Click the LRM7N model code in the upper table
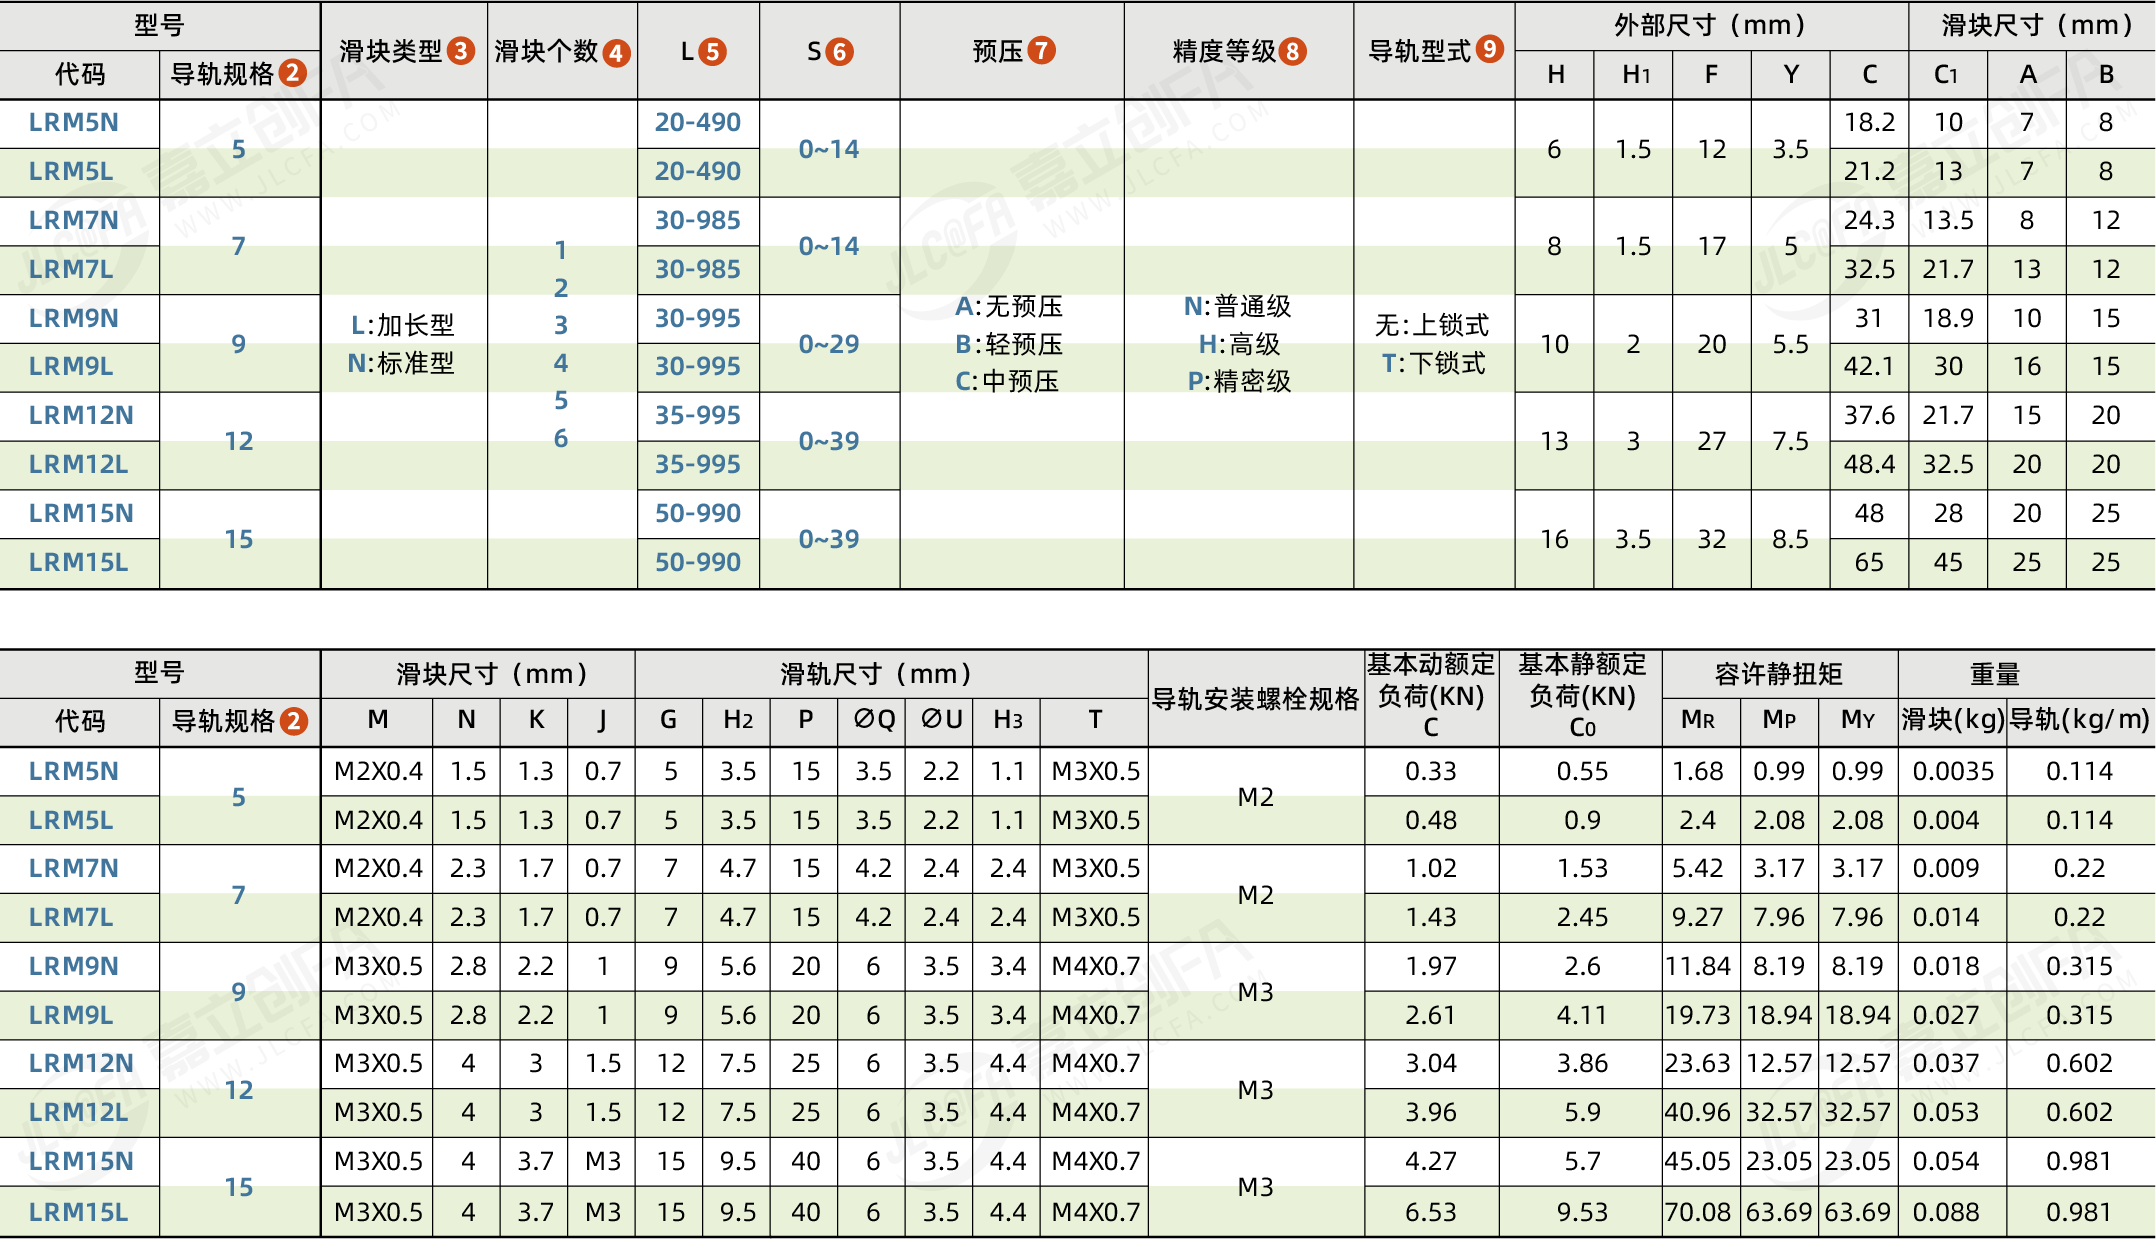The height and width of the screenshot is (1239, 2156). [74, 220]
